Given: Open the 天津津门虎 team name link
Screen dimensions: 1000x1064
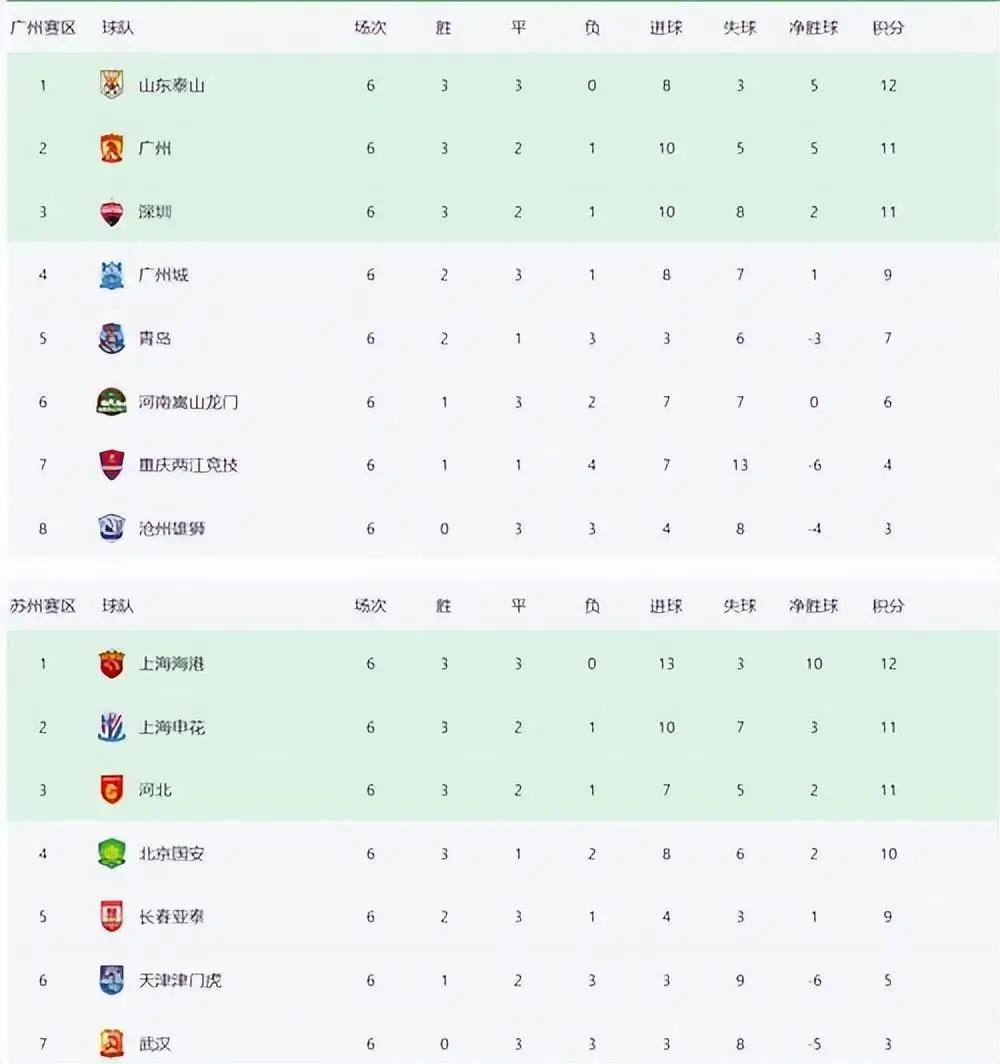Looking at the screenshot, I should coord(180,980).
